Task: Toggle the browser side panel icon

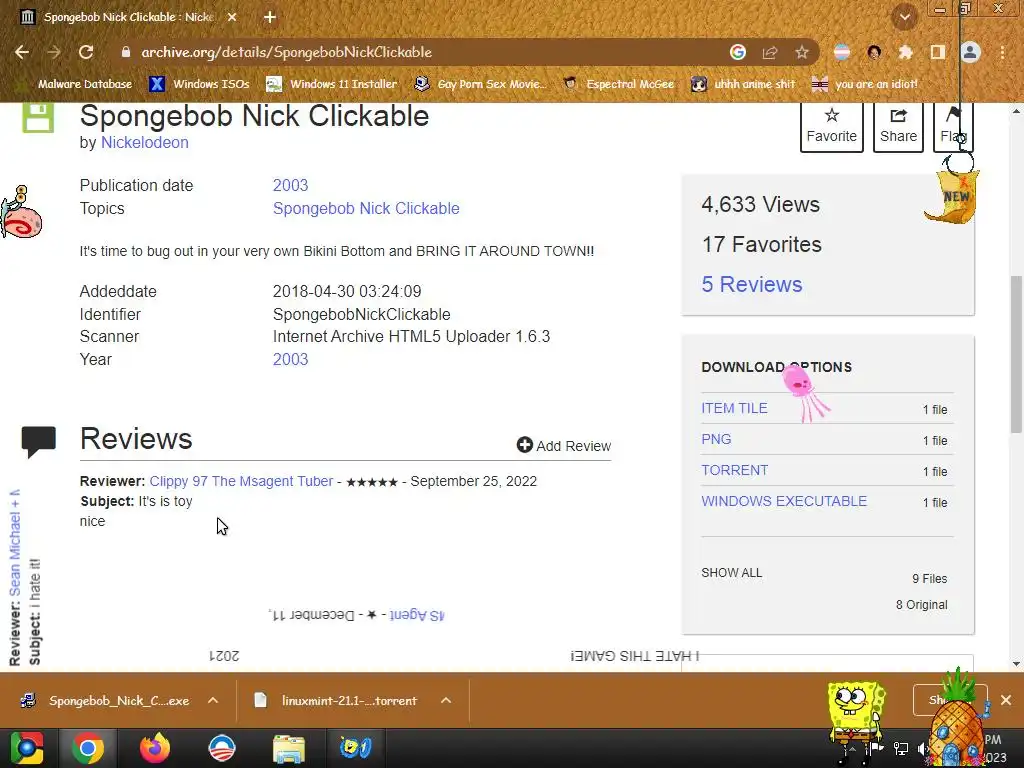Action: click(x=938, y=52)
